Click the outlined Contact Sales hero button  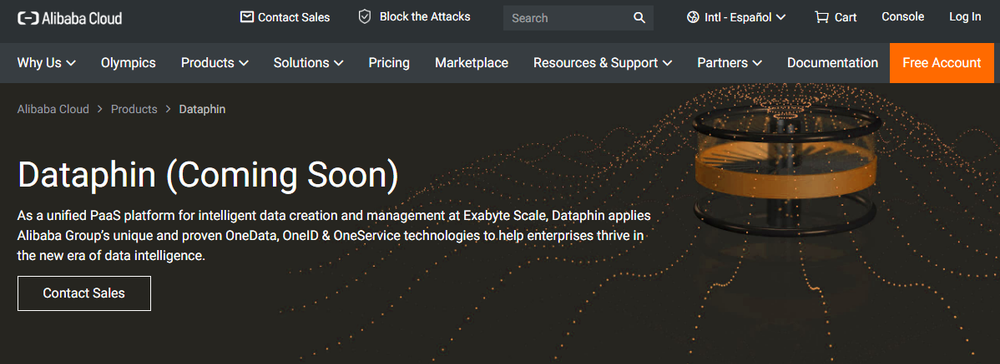pos(84,293)
